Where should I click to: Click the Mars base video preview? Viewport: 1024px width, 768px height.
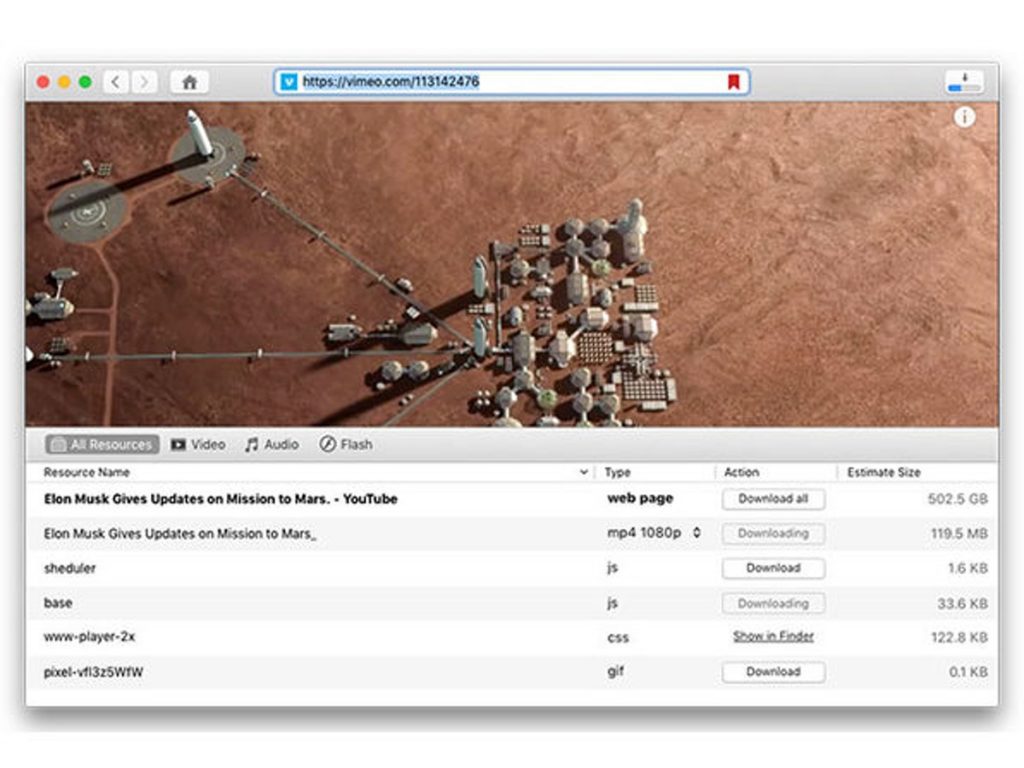click(x=511, y=265)
